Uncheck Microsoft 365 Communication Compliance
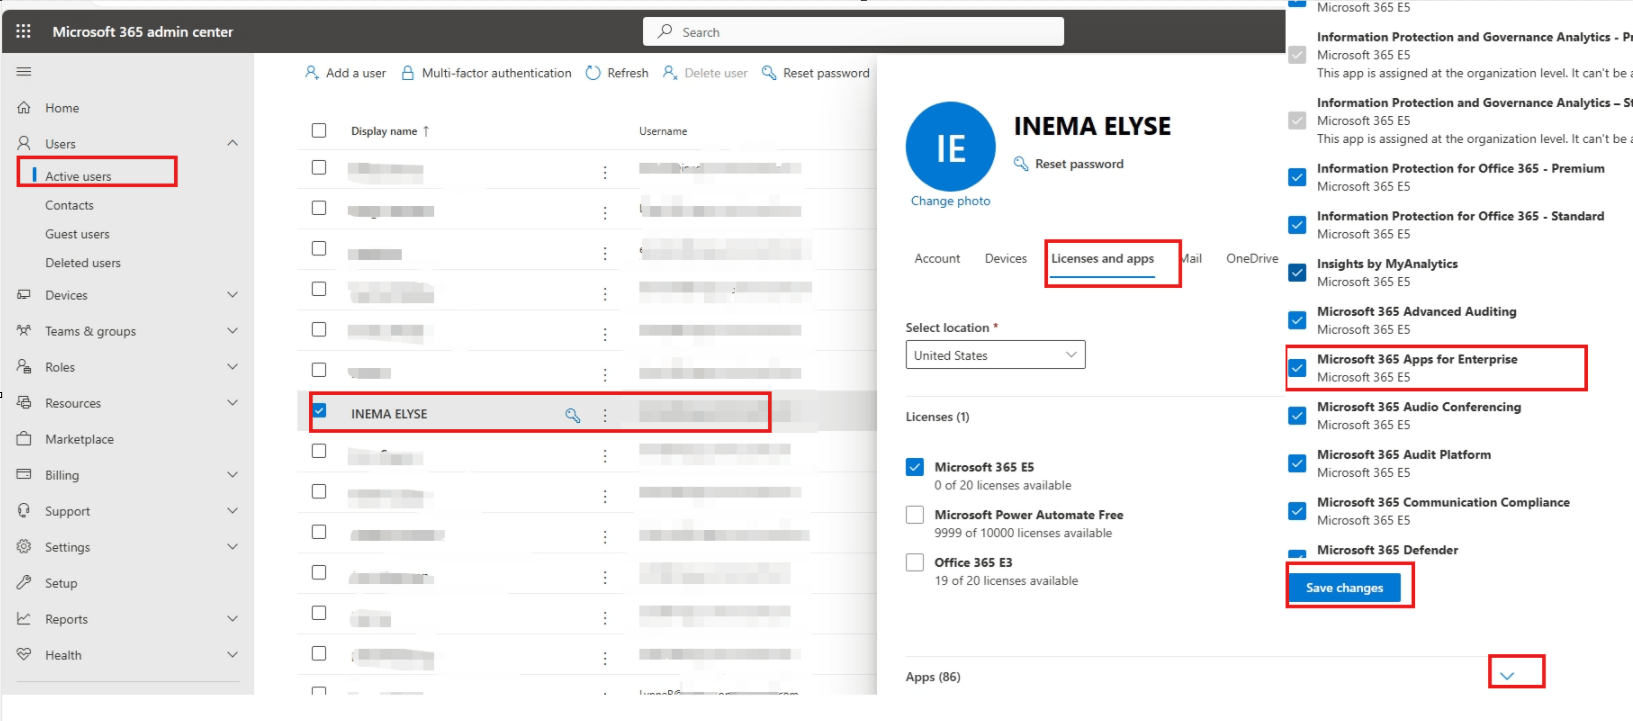Viewport: 1633px width, 721px height. 1297,511
